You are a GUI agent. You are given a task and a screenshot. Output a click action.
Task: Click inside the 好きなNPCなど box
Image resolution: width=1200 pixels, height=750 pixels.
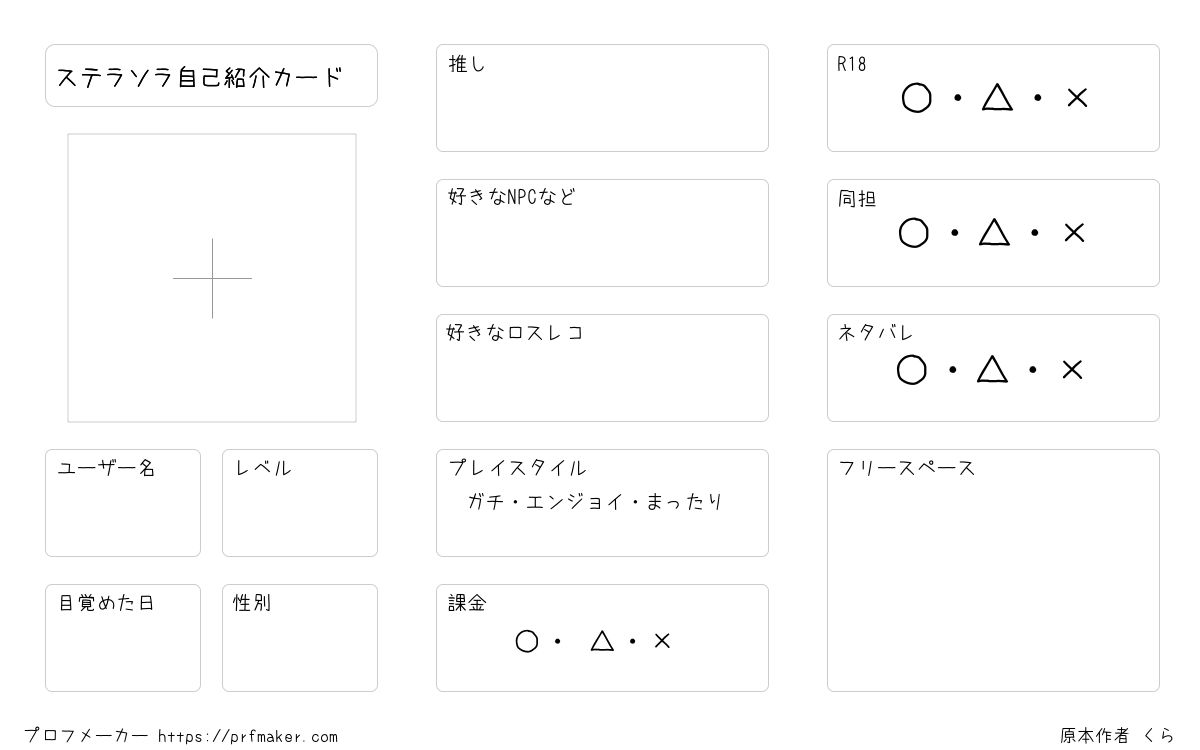click(602, 233)
